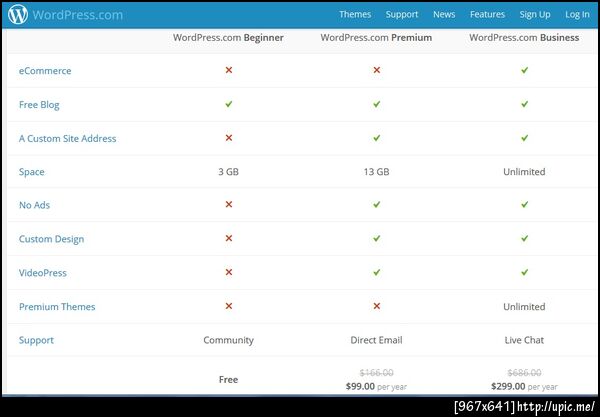This screenshot has width=600, height=417.
Task: Open the WordPress.com home link
Action: 78,15
